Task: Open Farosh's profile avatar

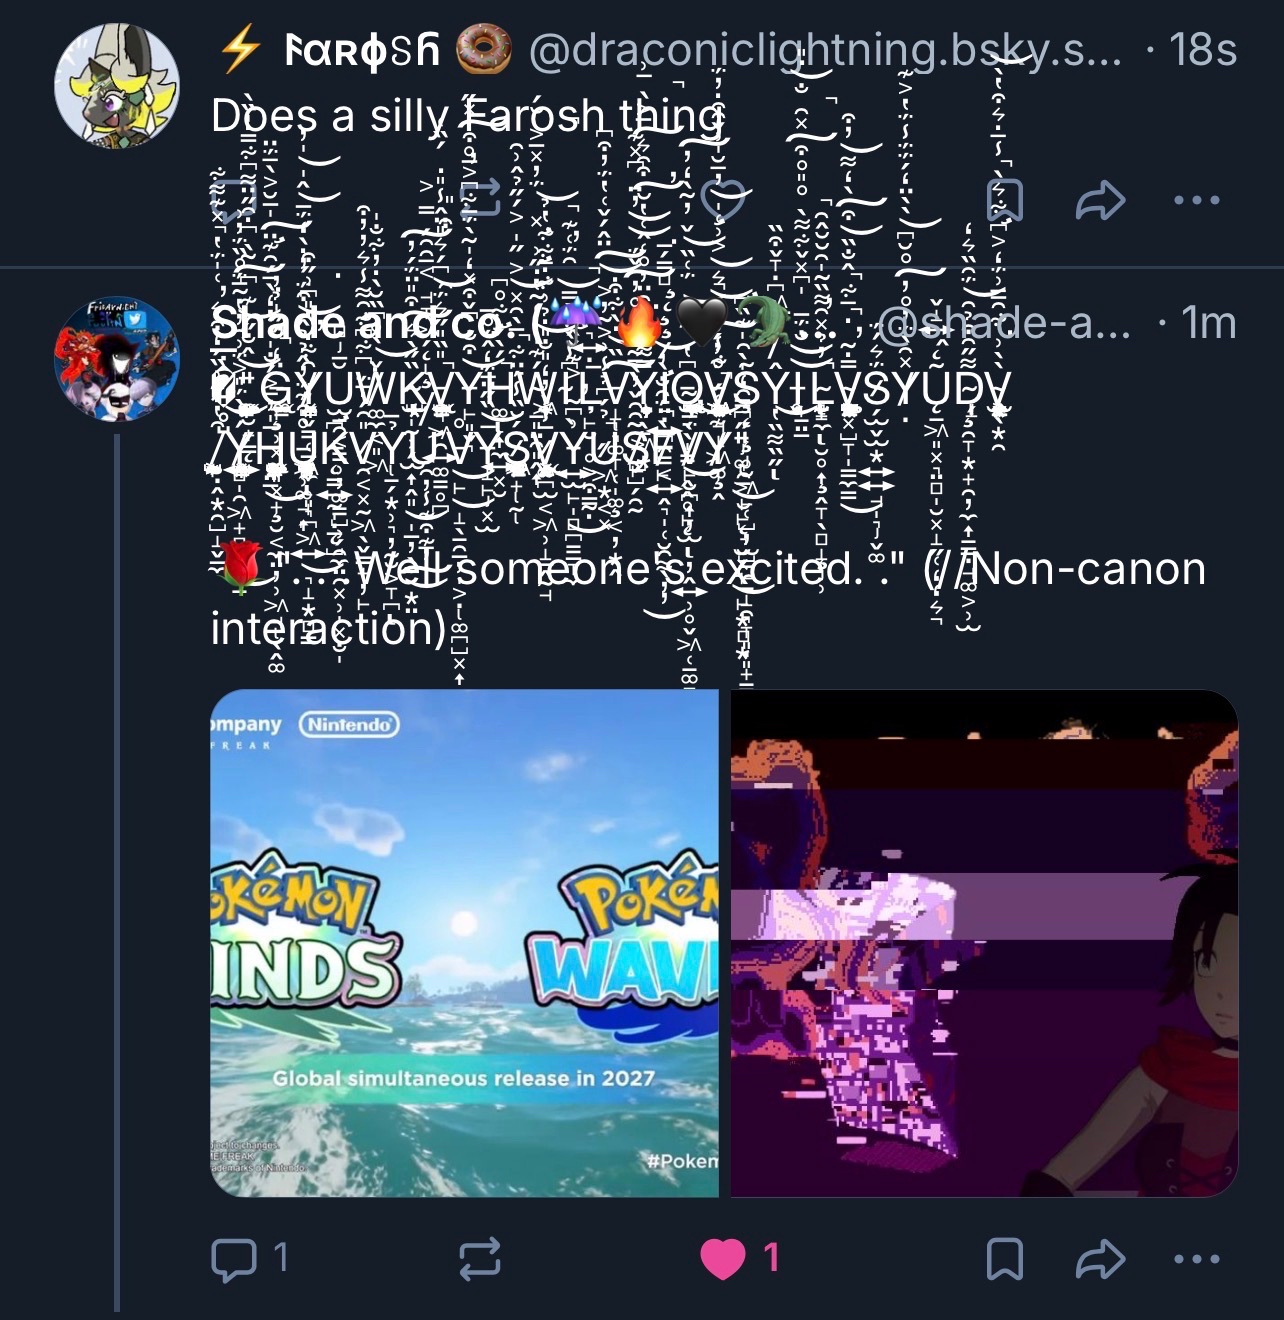Action: pyautogui.click(x=117, y=85)
